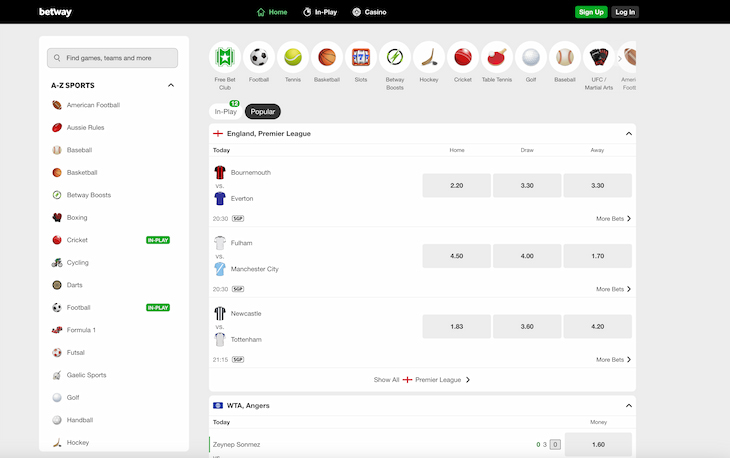730x458 pixels.
Task: Open the Free Bet Club icon
Action: (225, 57)
